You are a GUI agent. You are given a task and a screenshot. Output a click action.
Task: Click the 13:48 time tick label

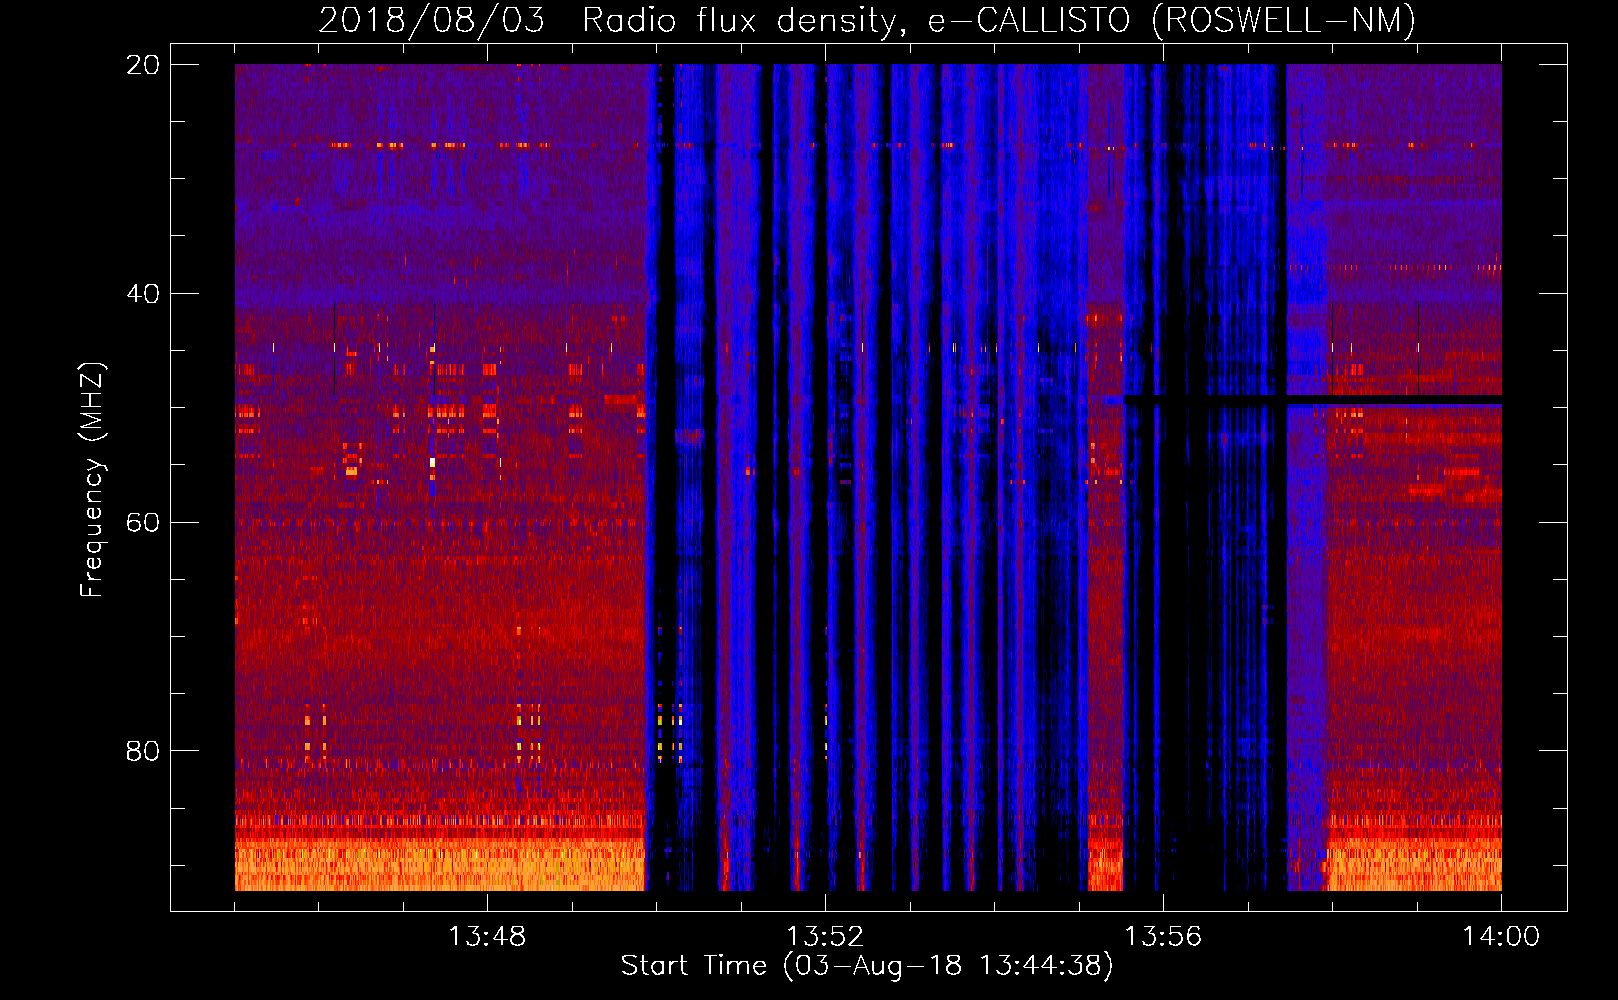pyautogui.click(x=487, y=937)
